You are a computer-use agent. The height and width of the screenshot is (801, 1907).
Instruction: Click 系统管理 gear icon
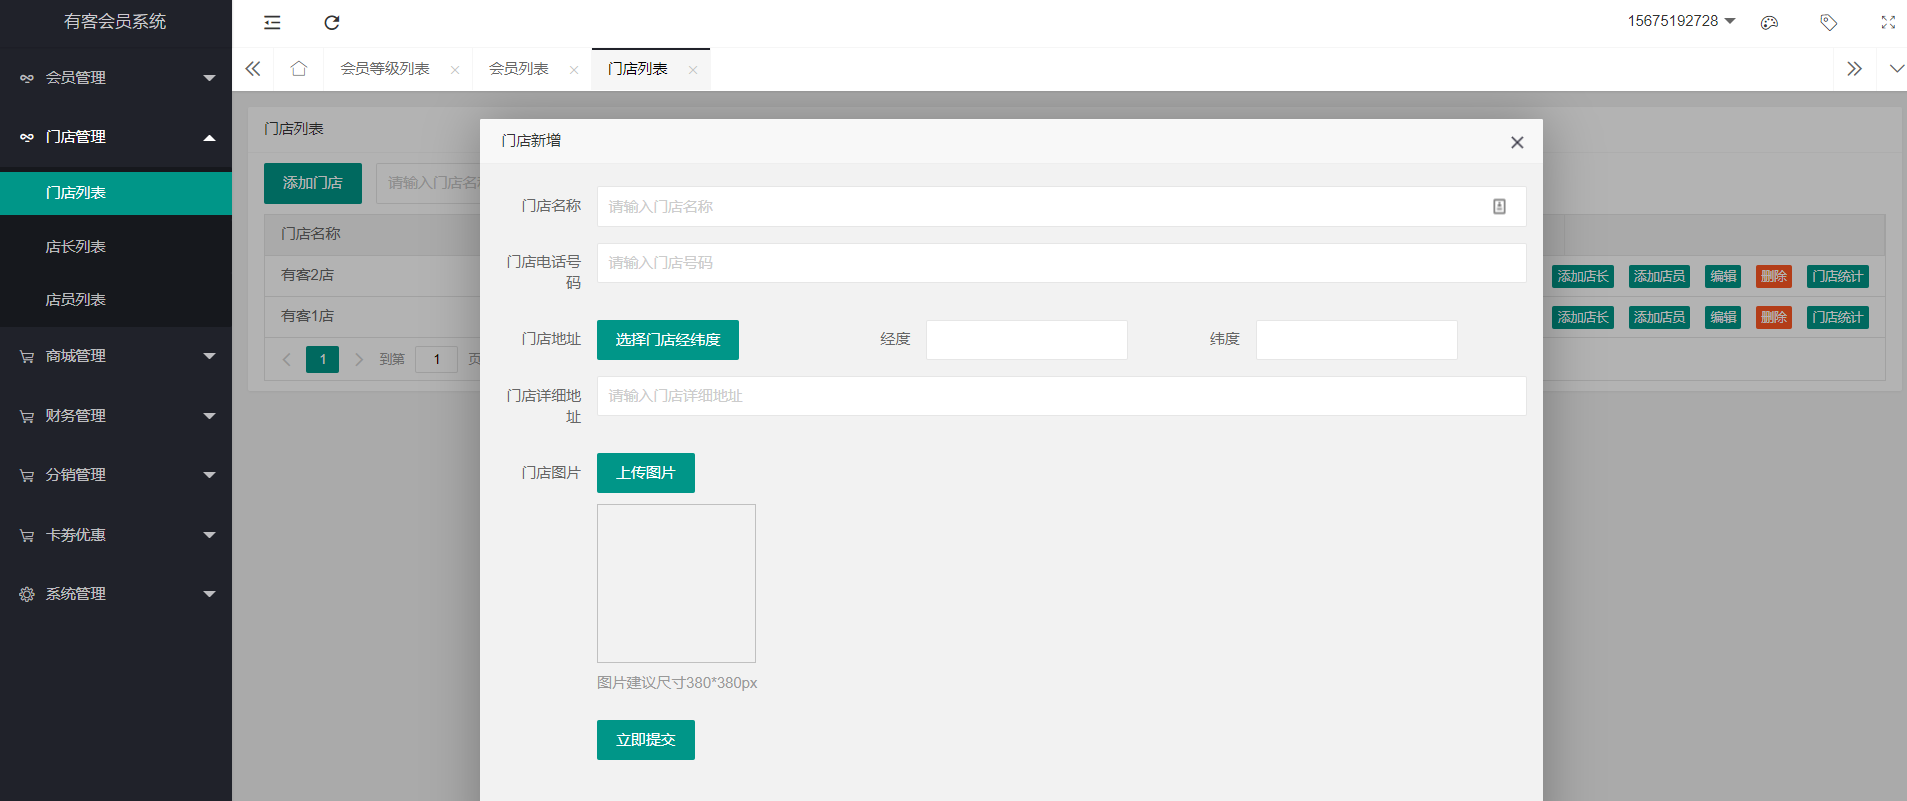pyautogui.click(x=27, y=595)
